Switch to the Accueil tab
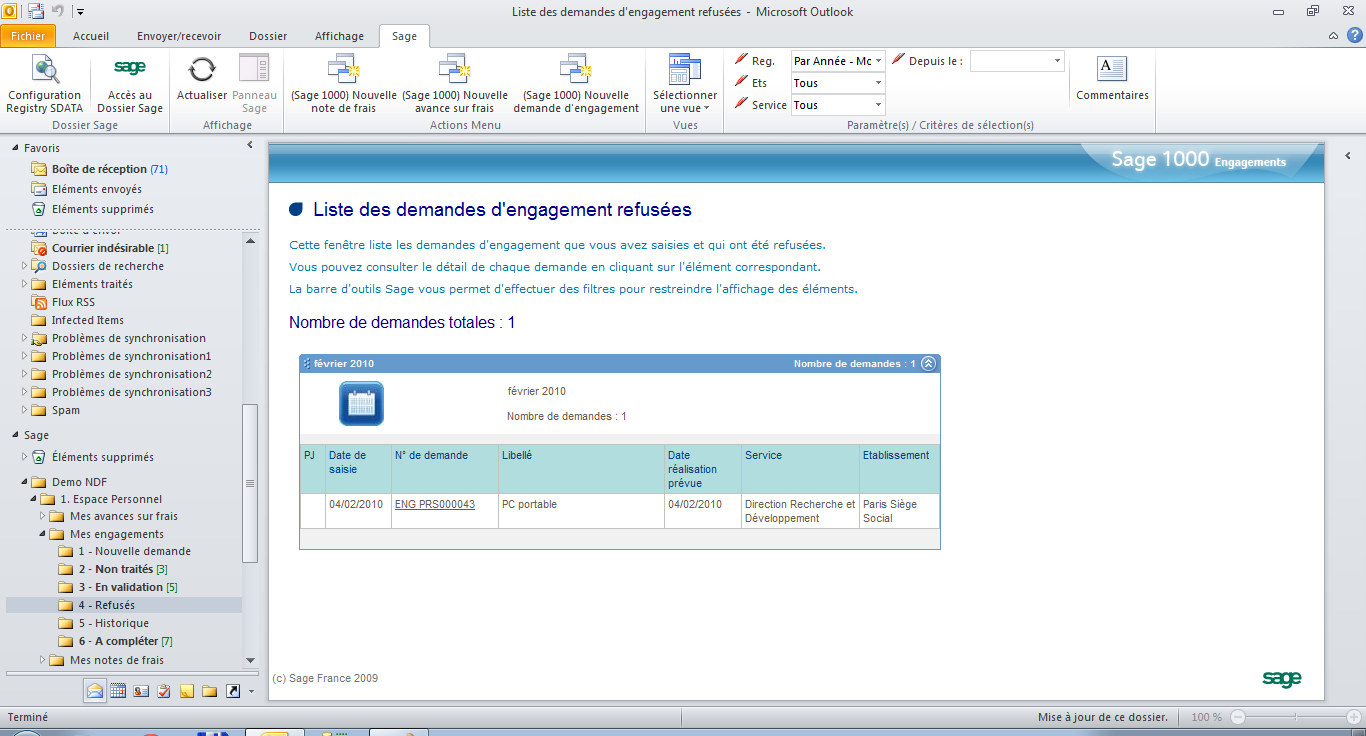 click(91, 36)
